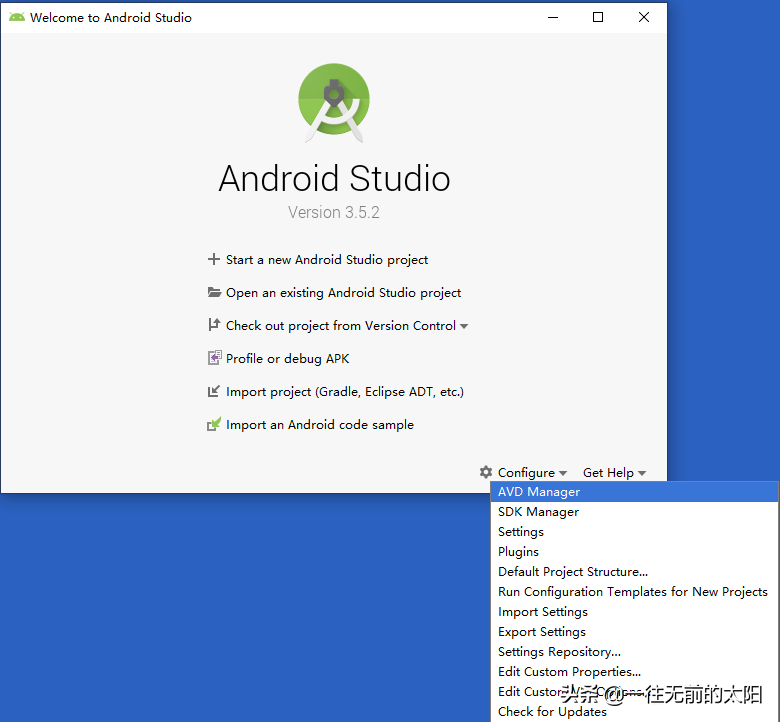
Task: Choose Export Settings menu item
Action: (x=634, y=631)
